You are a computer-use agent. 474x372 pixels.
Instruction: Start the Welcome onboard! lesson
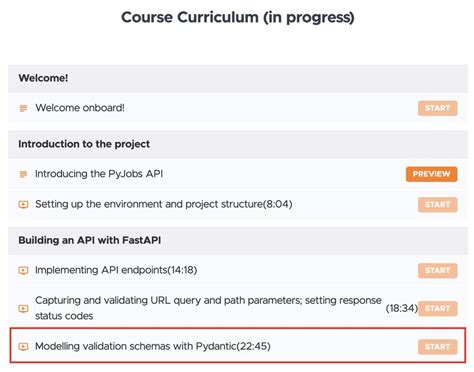point(438,108)
